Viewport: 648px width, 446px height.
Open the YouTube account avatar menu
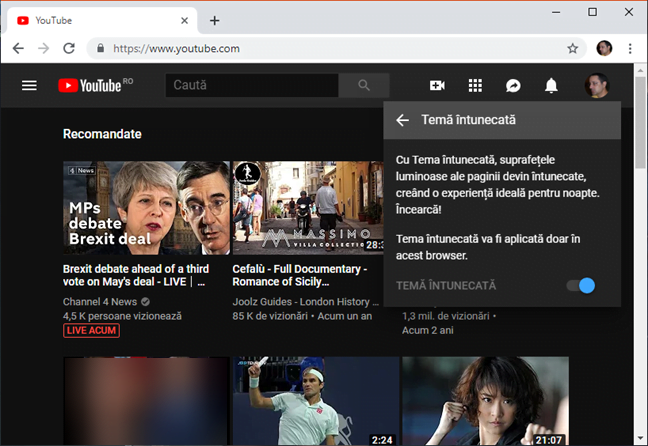597,86
